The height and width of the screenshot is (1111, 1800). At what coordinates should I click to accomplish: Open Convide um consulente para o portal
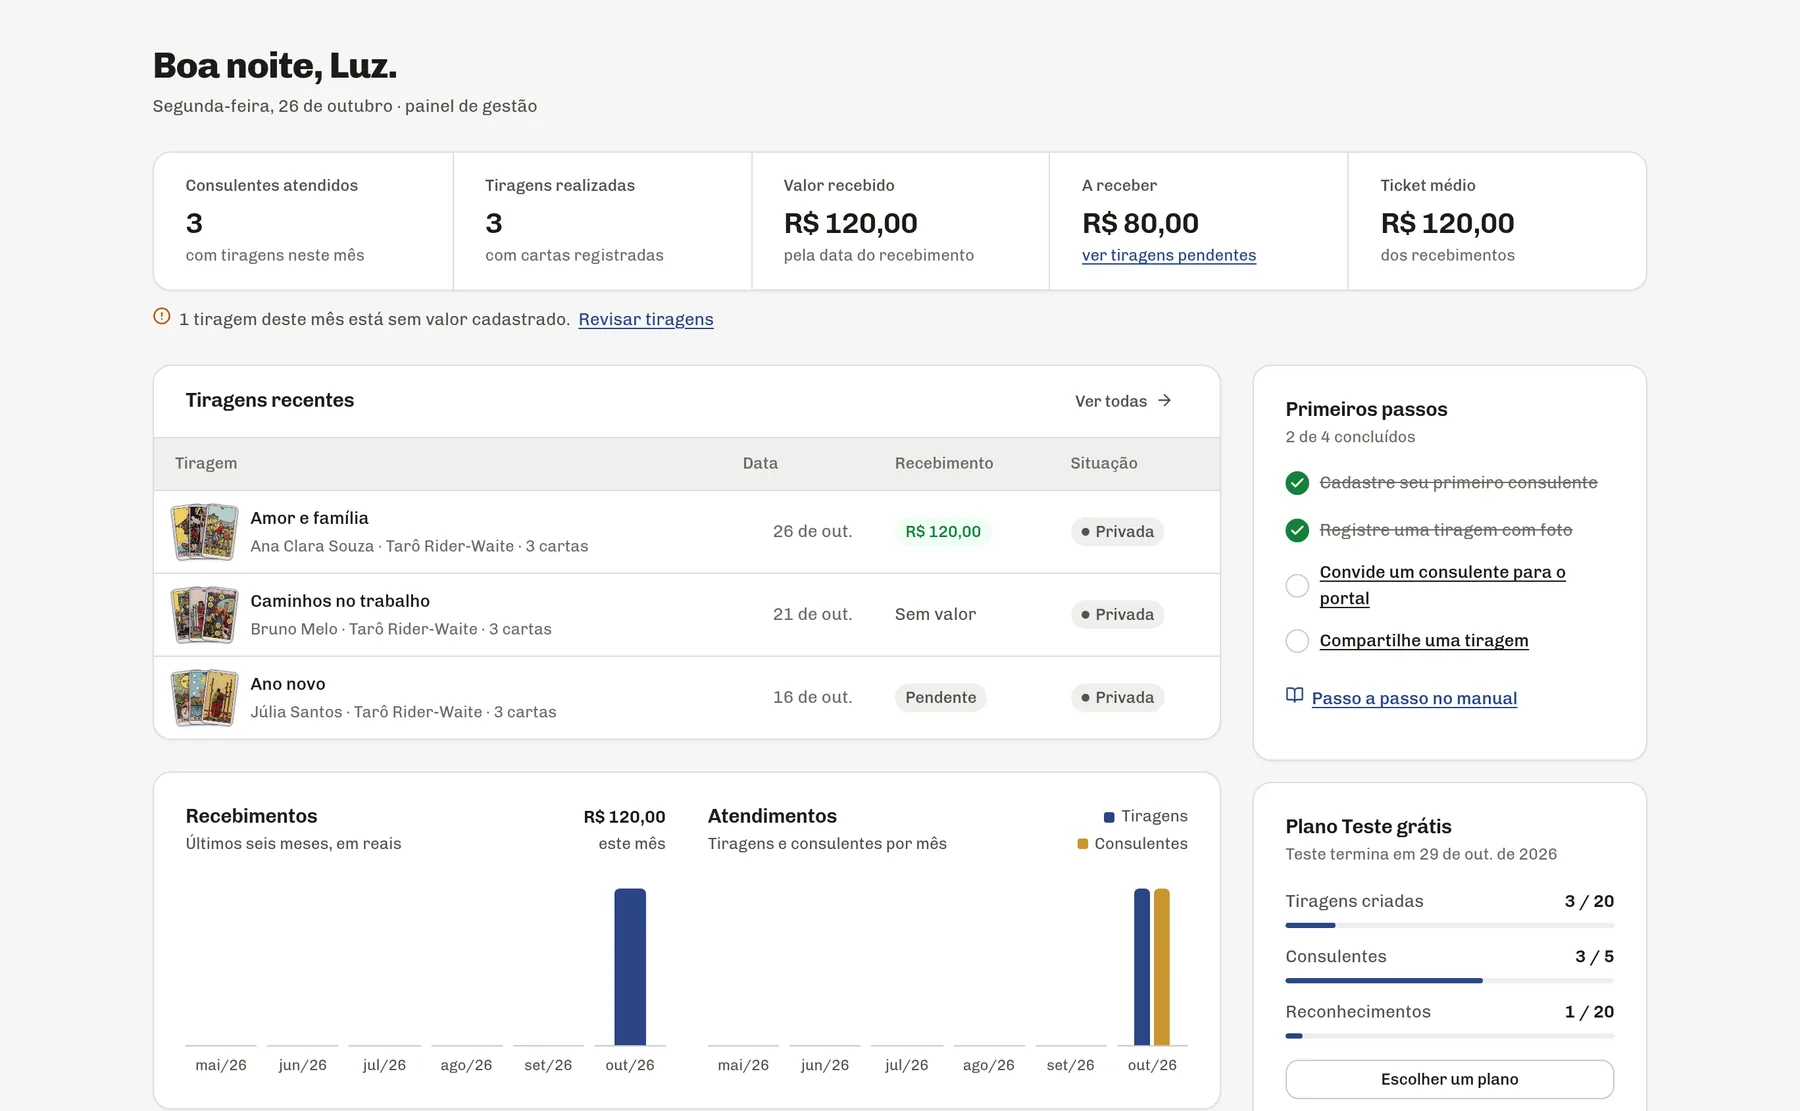1442,585
